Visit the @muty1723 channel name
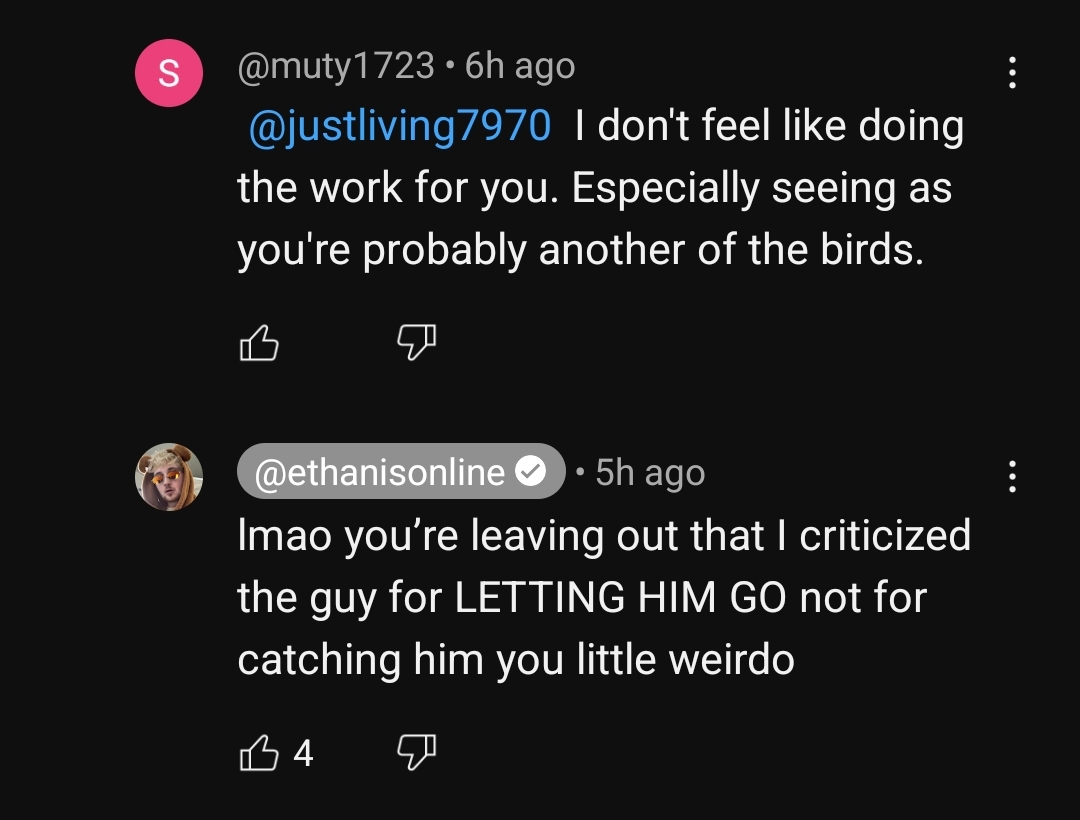 tap(336, 67)
